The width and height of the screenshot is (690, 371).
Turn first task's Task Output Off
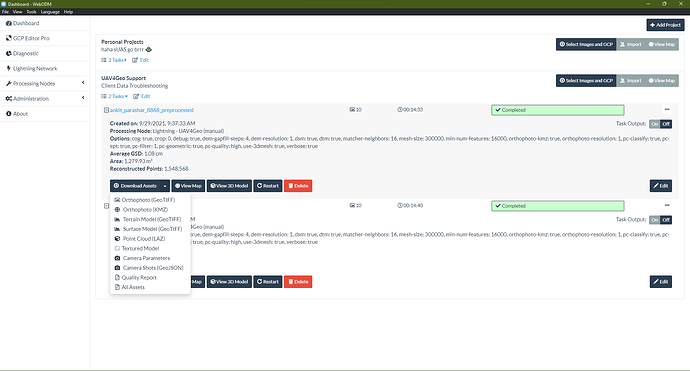pos(666,124)
